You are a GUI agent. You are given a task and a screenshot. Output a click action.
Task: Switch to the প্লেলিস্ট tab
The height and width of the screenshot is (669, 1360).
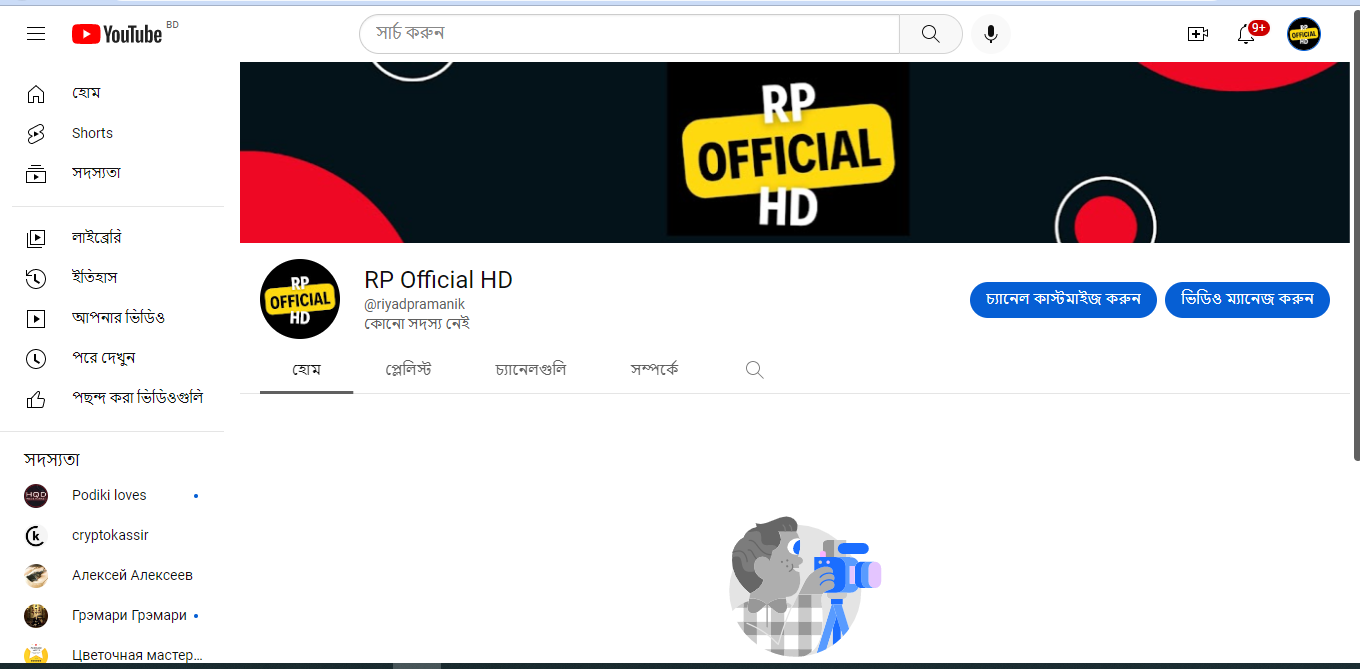408,370
